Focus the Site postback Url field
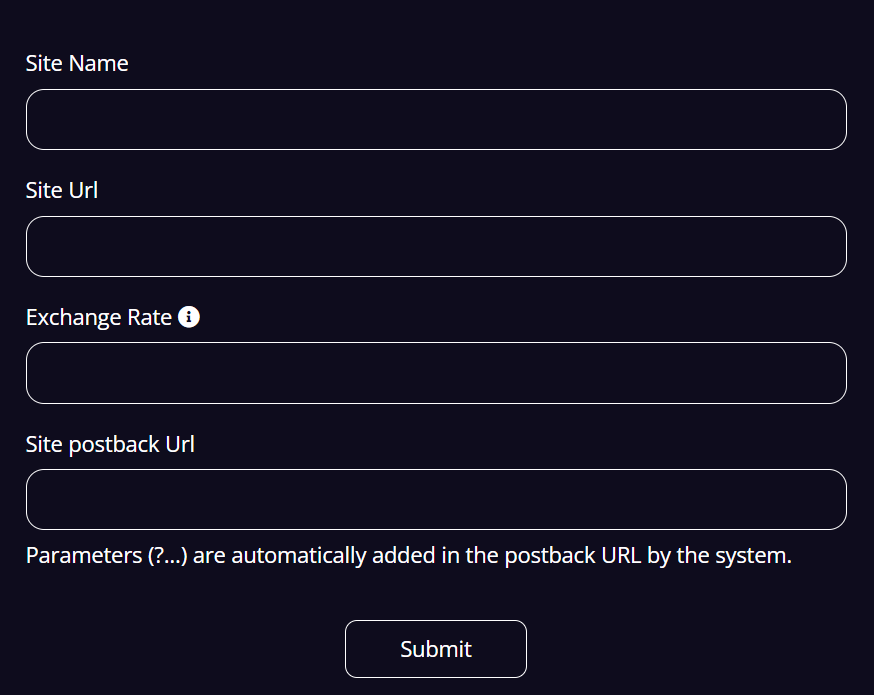 pos(436,499)
